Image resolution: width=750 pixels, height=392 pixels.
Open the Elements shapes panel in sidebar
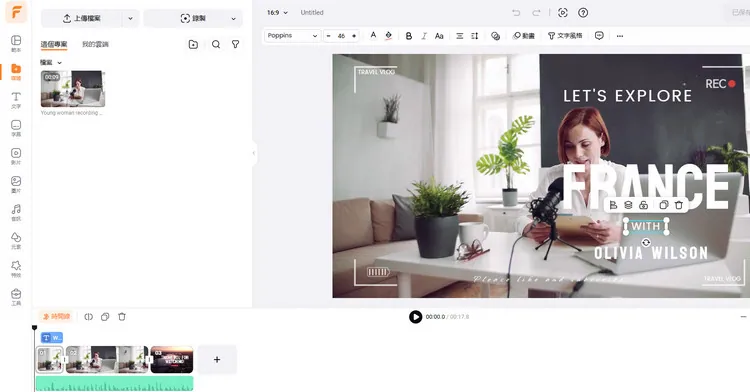coord(16,240)
